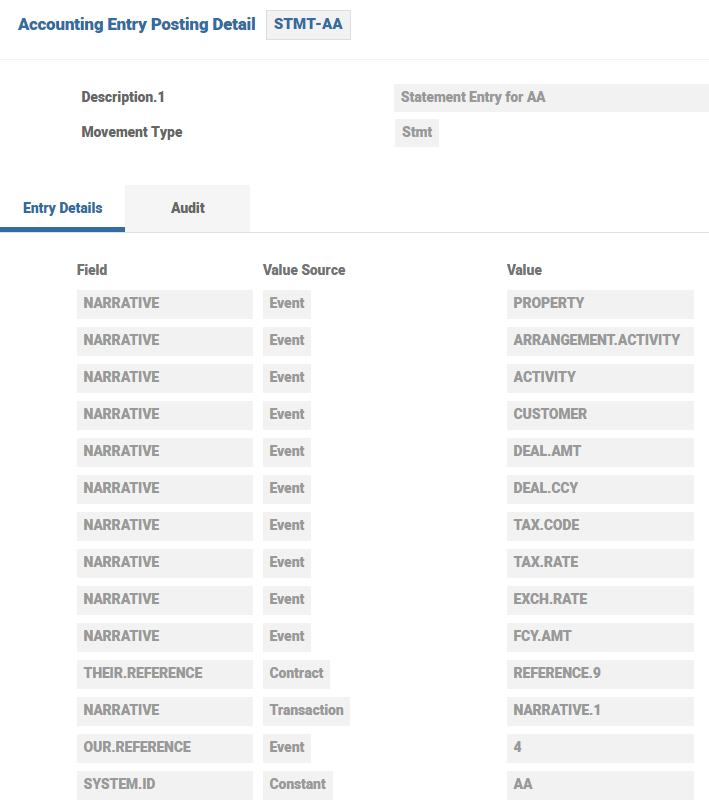Select the ARRANGEMENT.ACTIVITY value field
The image size is (709, 809).
coord(600,341)
